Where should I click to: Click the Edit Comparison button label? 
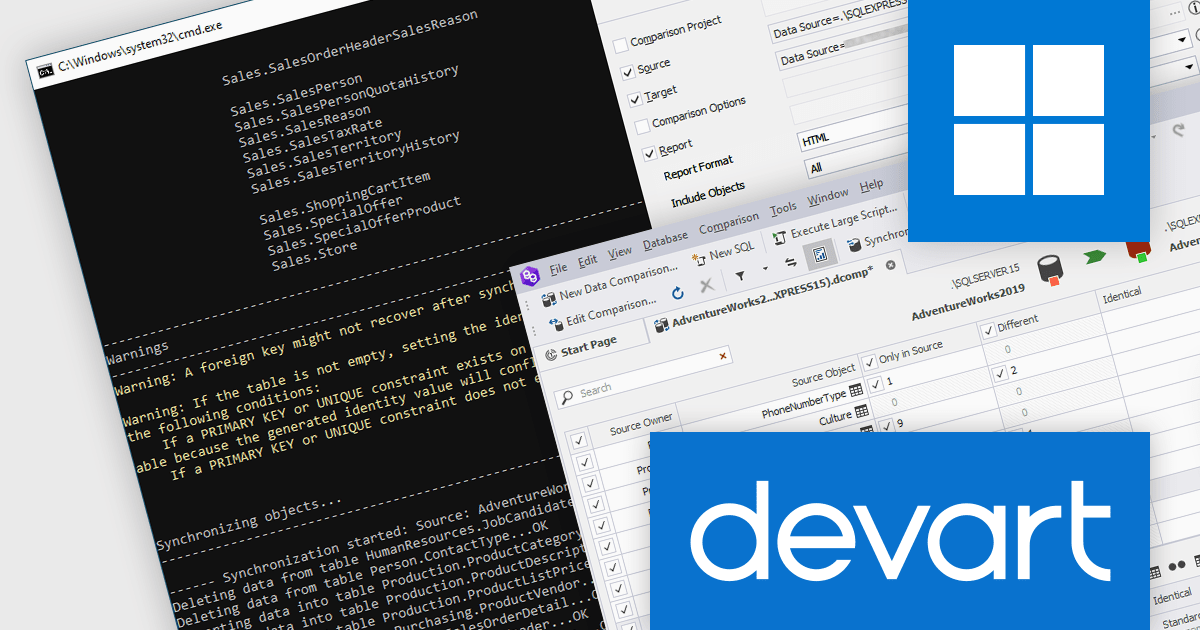click(611, 311)
